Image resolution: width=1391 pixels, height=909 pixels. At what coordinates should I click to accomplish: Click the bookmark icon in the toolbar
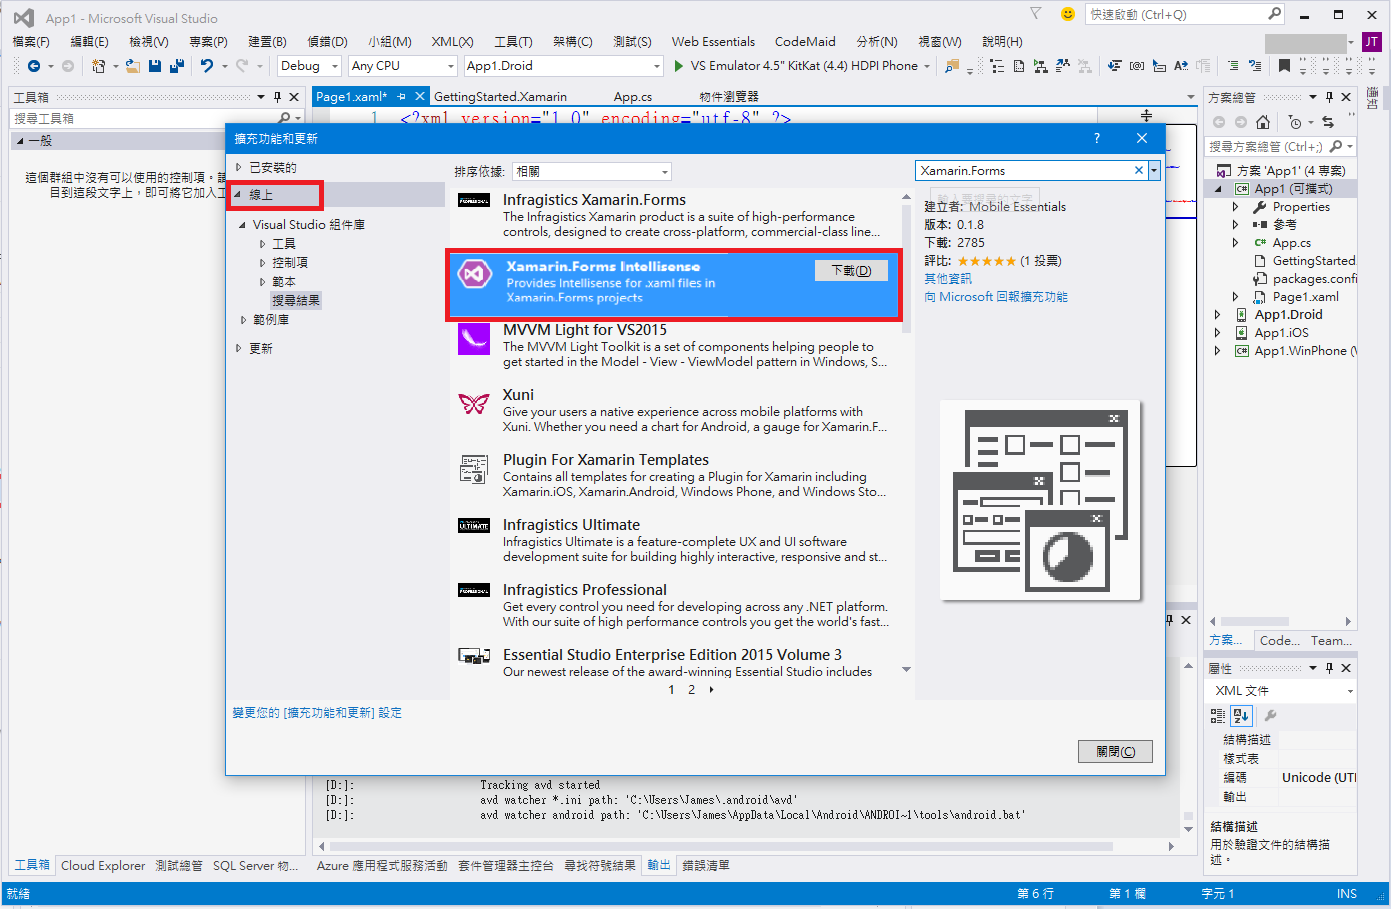1285,66
